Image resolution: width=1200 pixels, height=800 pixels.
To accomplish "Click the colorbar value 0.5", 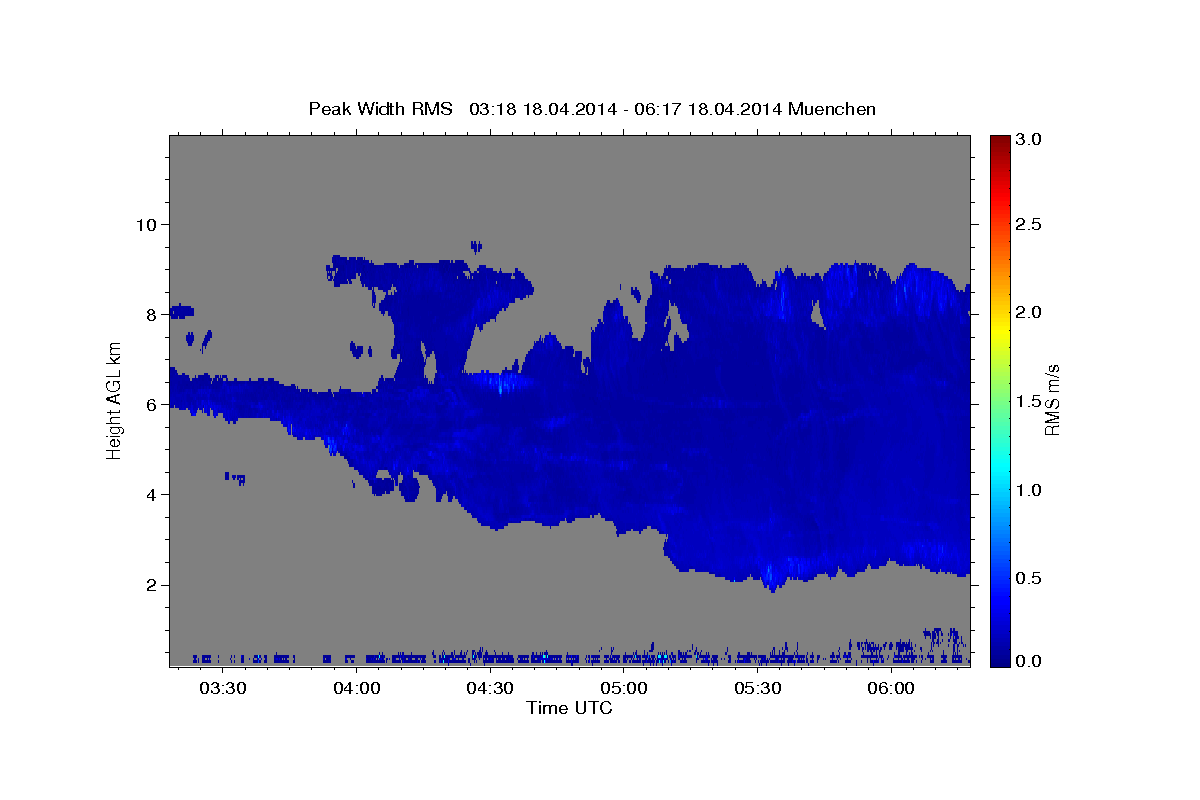I will click(x=1029, y=578).
